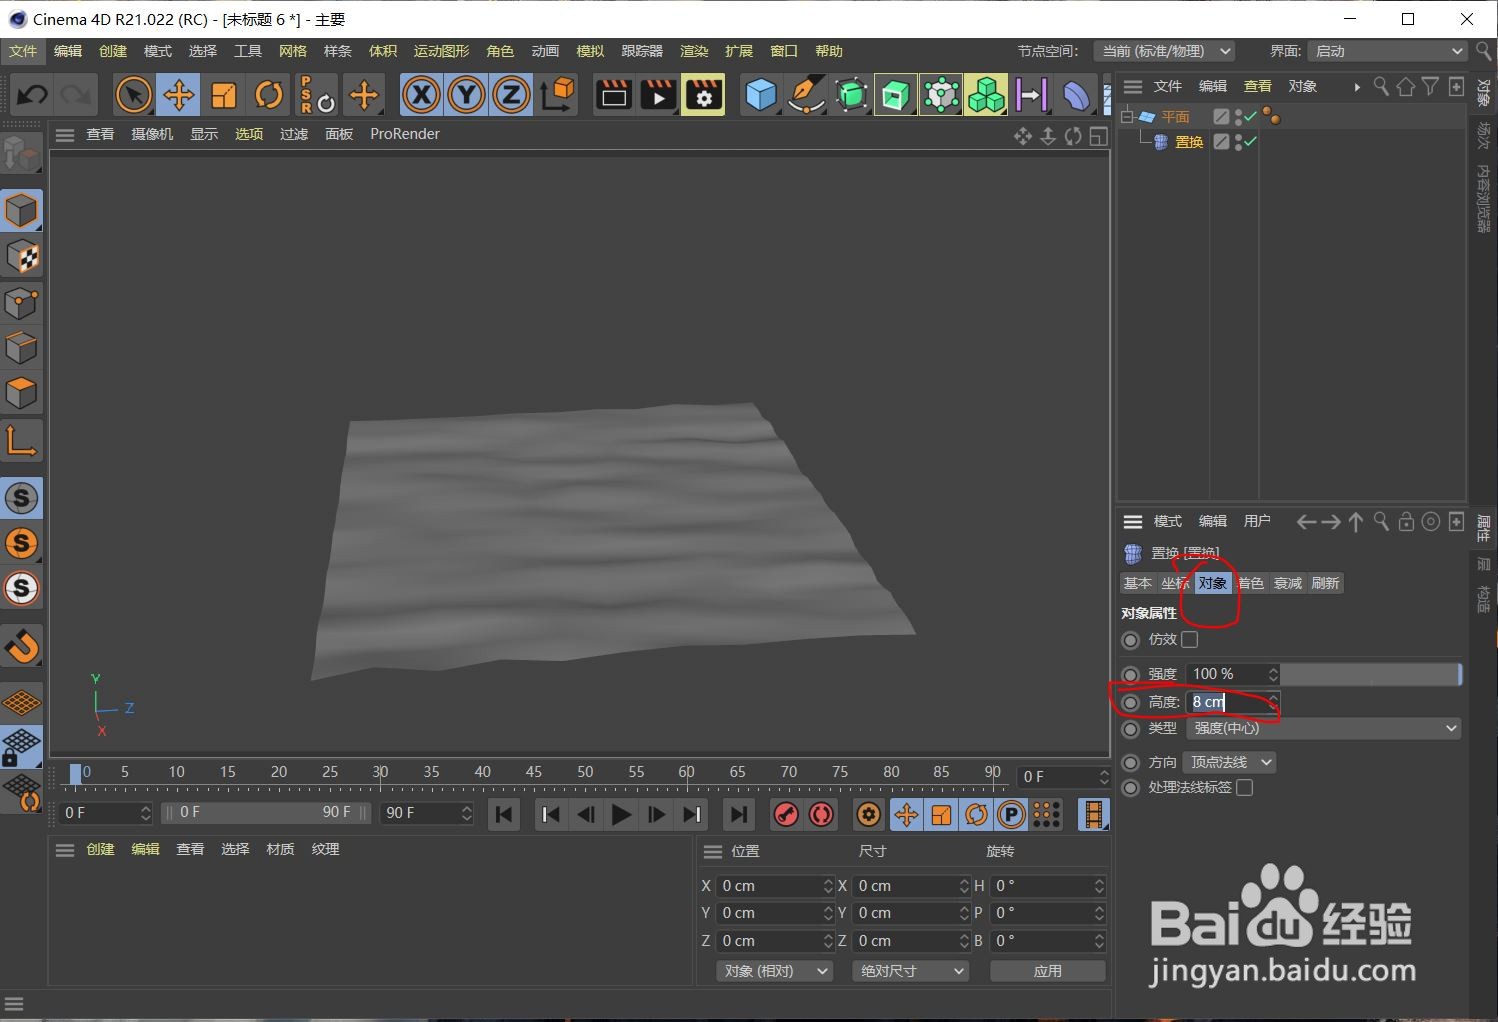Viewport: 1498px width, 1022px height.
Task: Open the 运动图形 menu
Action: (x=440, y=51)
